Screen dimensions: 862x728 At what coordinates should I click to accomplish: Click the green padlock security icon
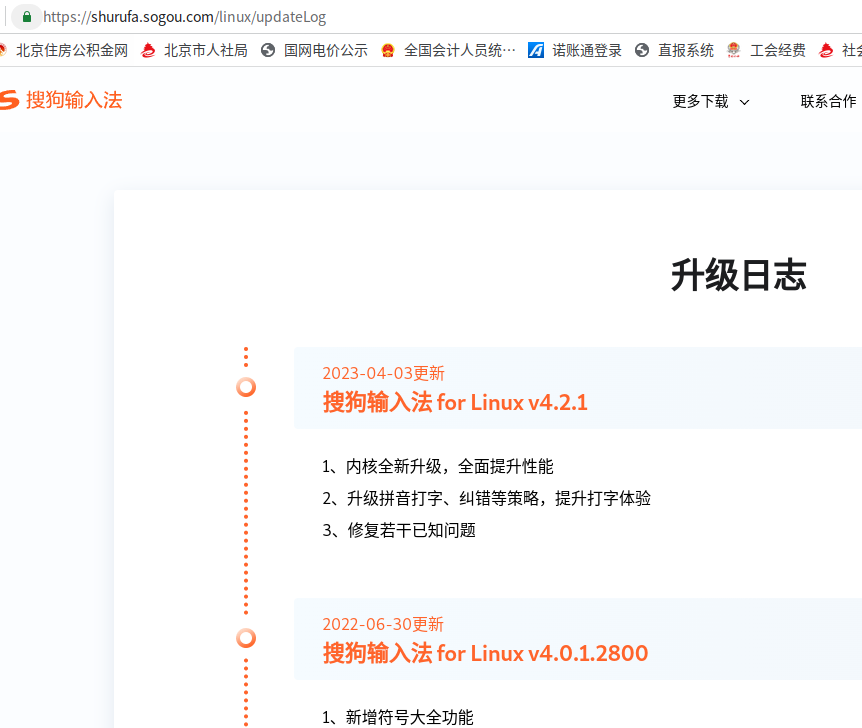click(26, 17)
